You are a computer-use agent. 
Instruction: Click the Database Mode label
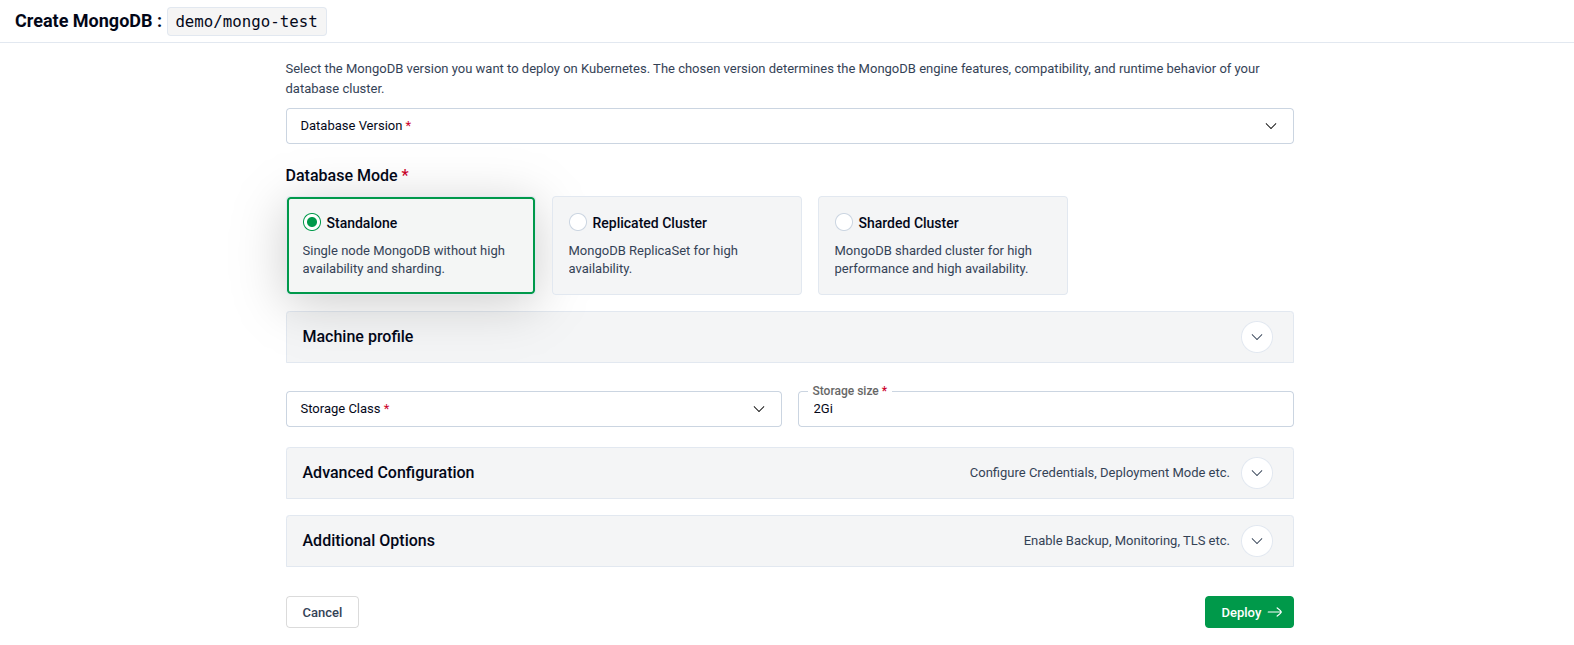click(x=347, y=175)
